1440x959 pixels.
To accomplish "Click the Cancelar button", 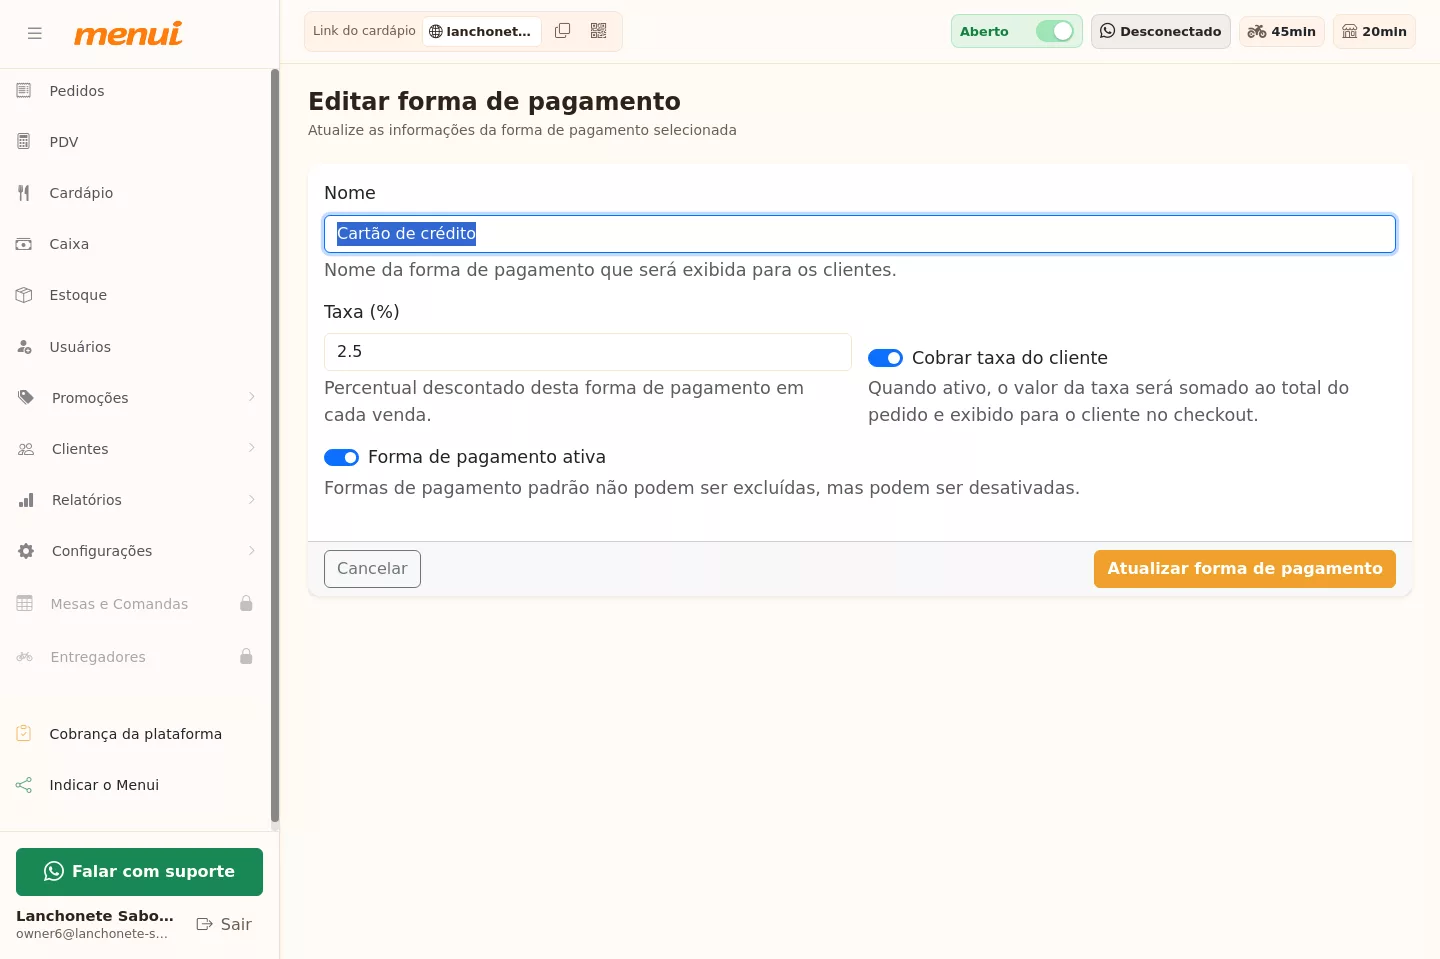I will click(372, 569).
